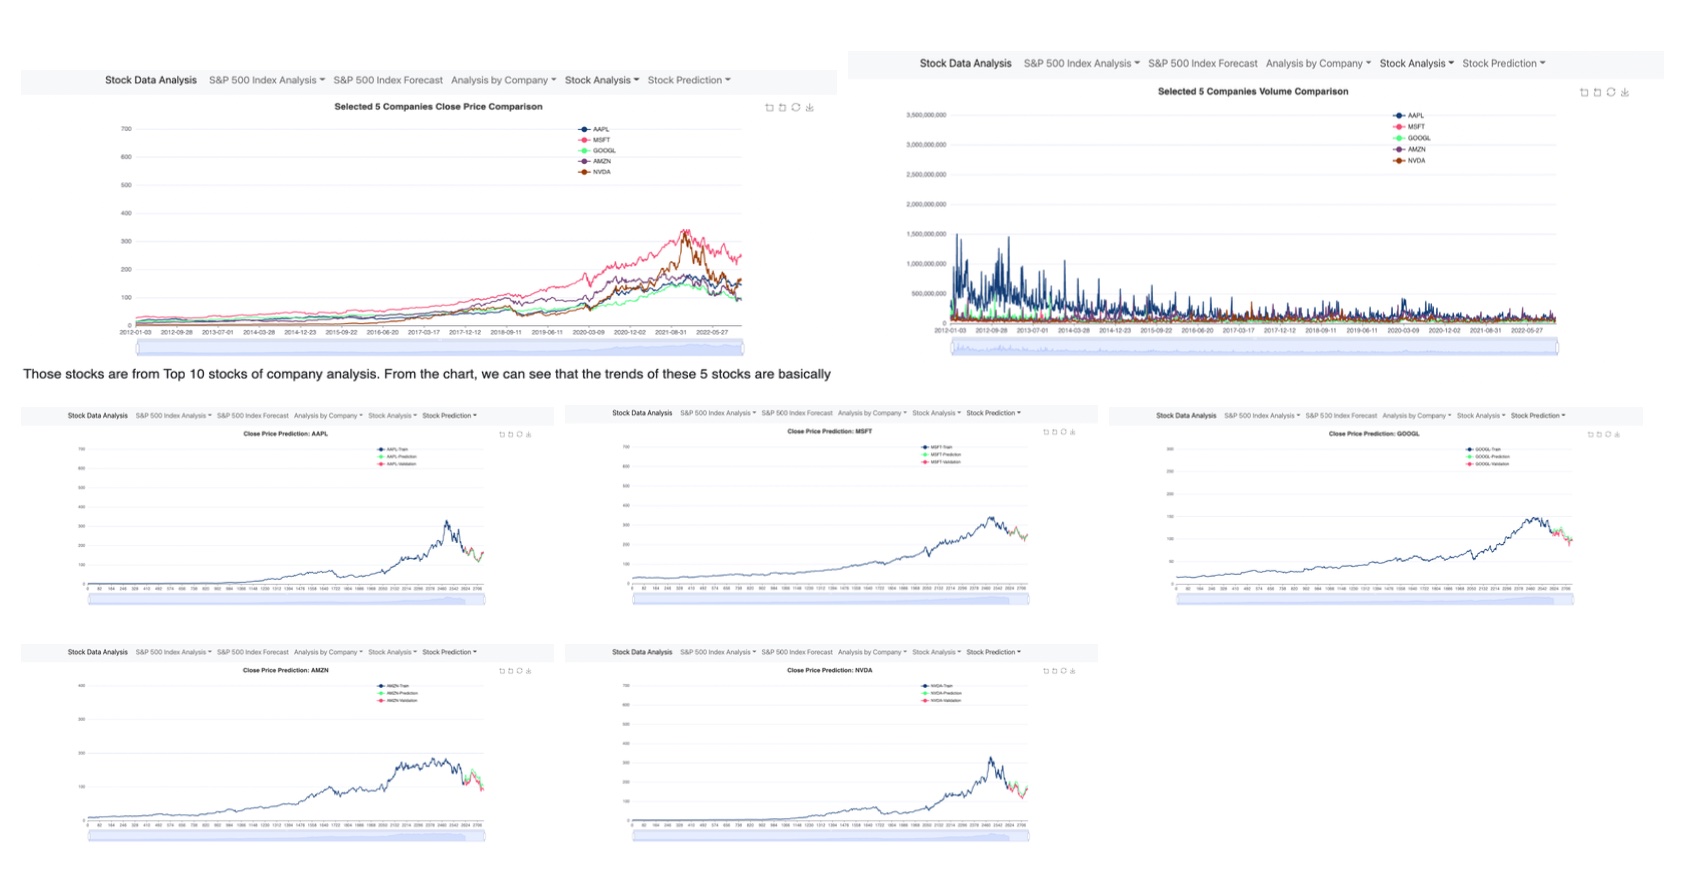Activate area zoom tool on Volume Comparison chart
1706x894 pixels.
tap(1584, 92)
